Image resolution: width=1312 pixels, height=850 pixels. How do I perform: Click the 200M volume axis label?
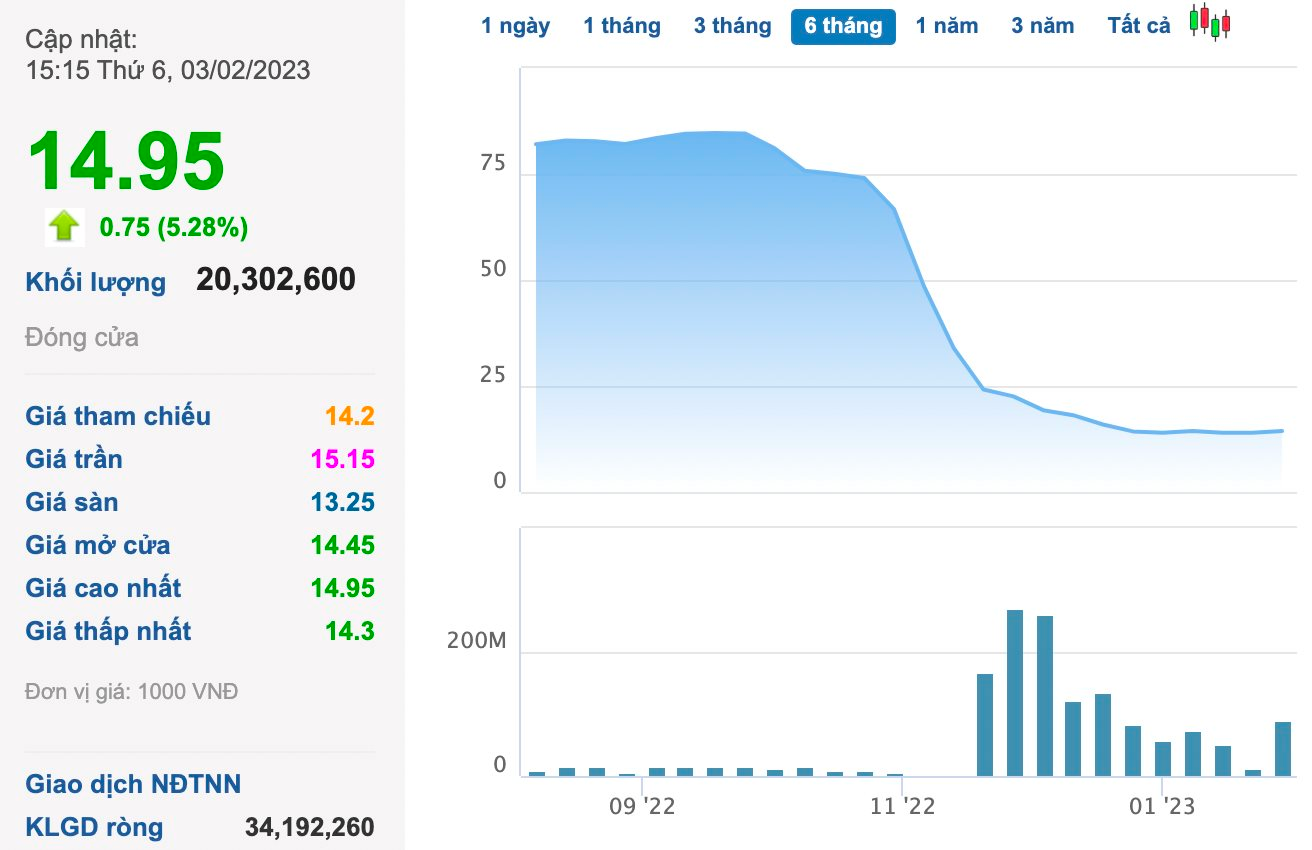pyautogui.click(x=477, y=642)
